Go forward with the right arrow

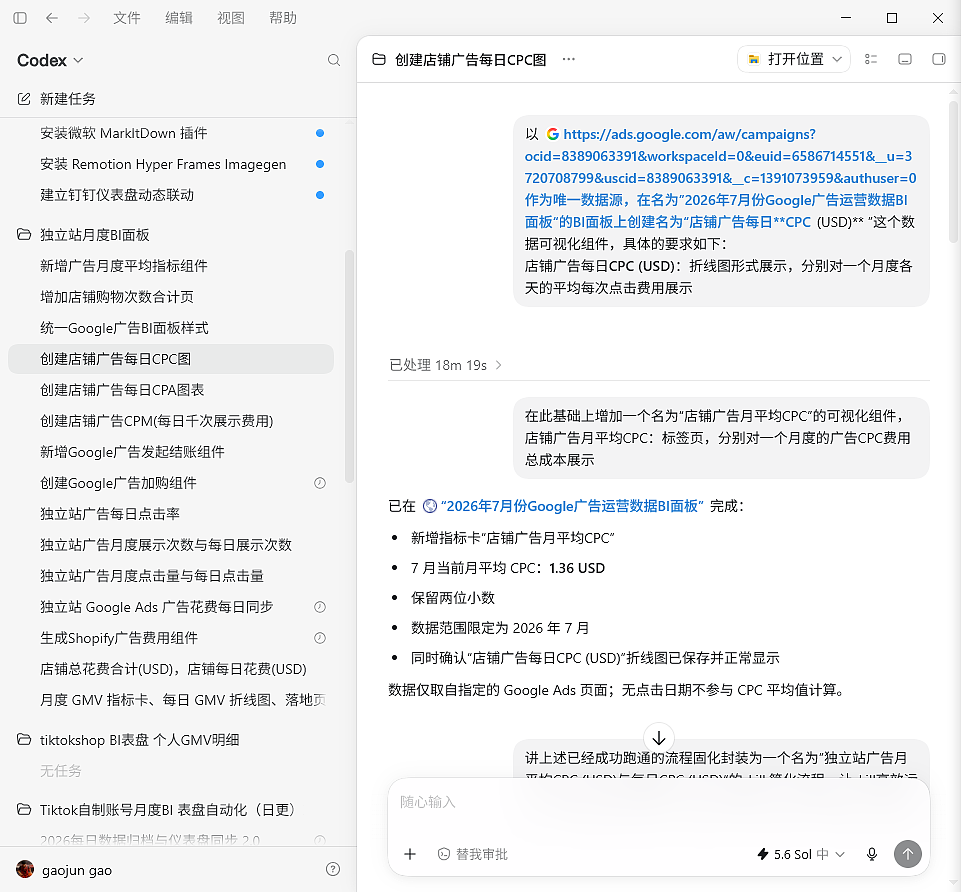pos(84,18)
